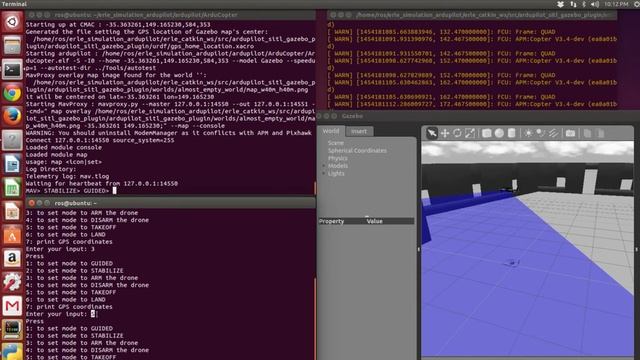Select Spherical Coordinates in world tree
Image resolution: width=640 pixels, height=360 pixels.
click(x=357, y=151)
